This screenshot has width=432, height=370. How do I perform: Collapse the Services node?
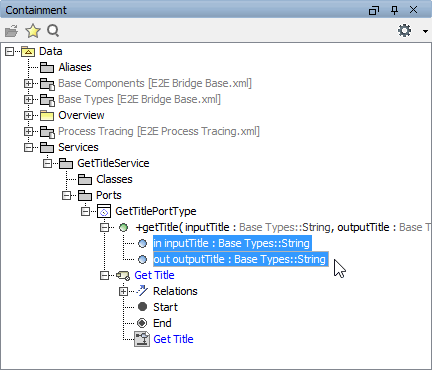tap(28, 147)
